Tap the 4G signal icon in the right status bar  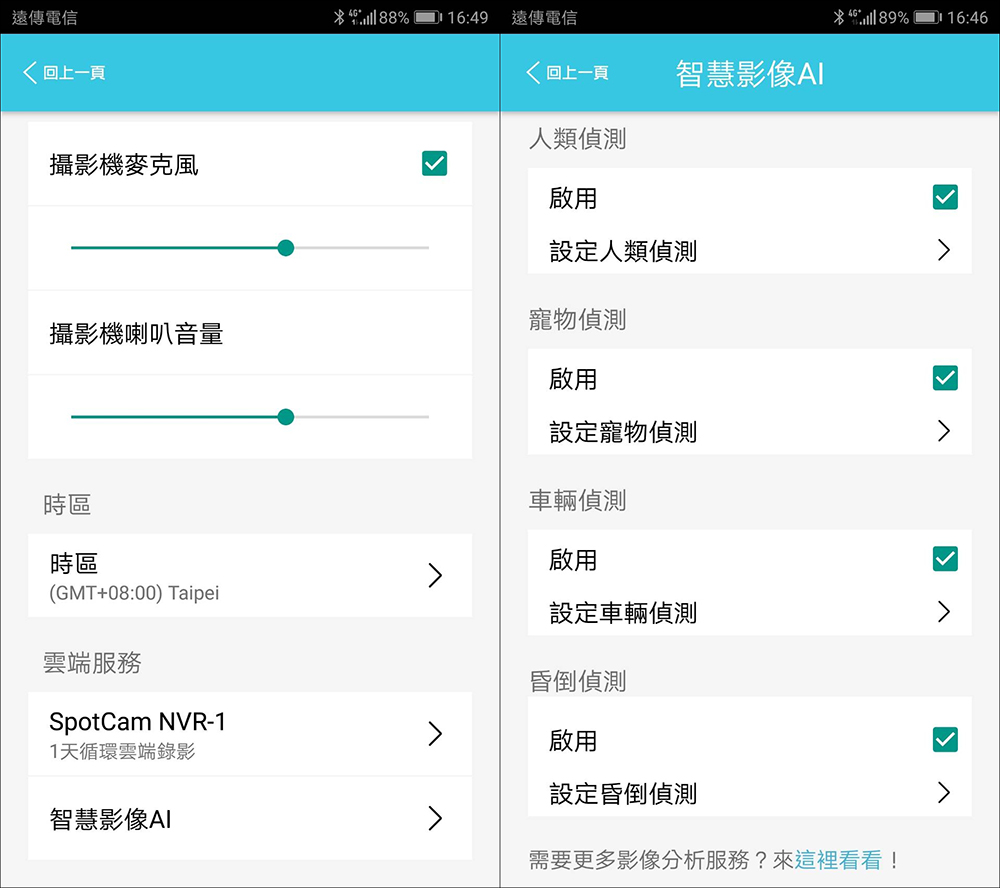(x=862, y=17)
